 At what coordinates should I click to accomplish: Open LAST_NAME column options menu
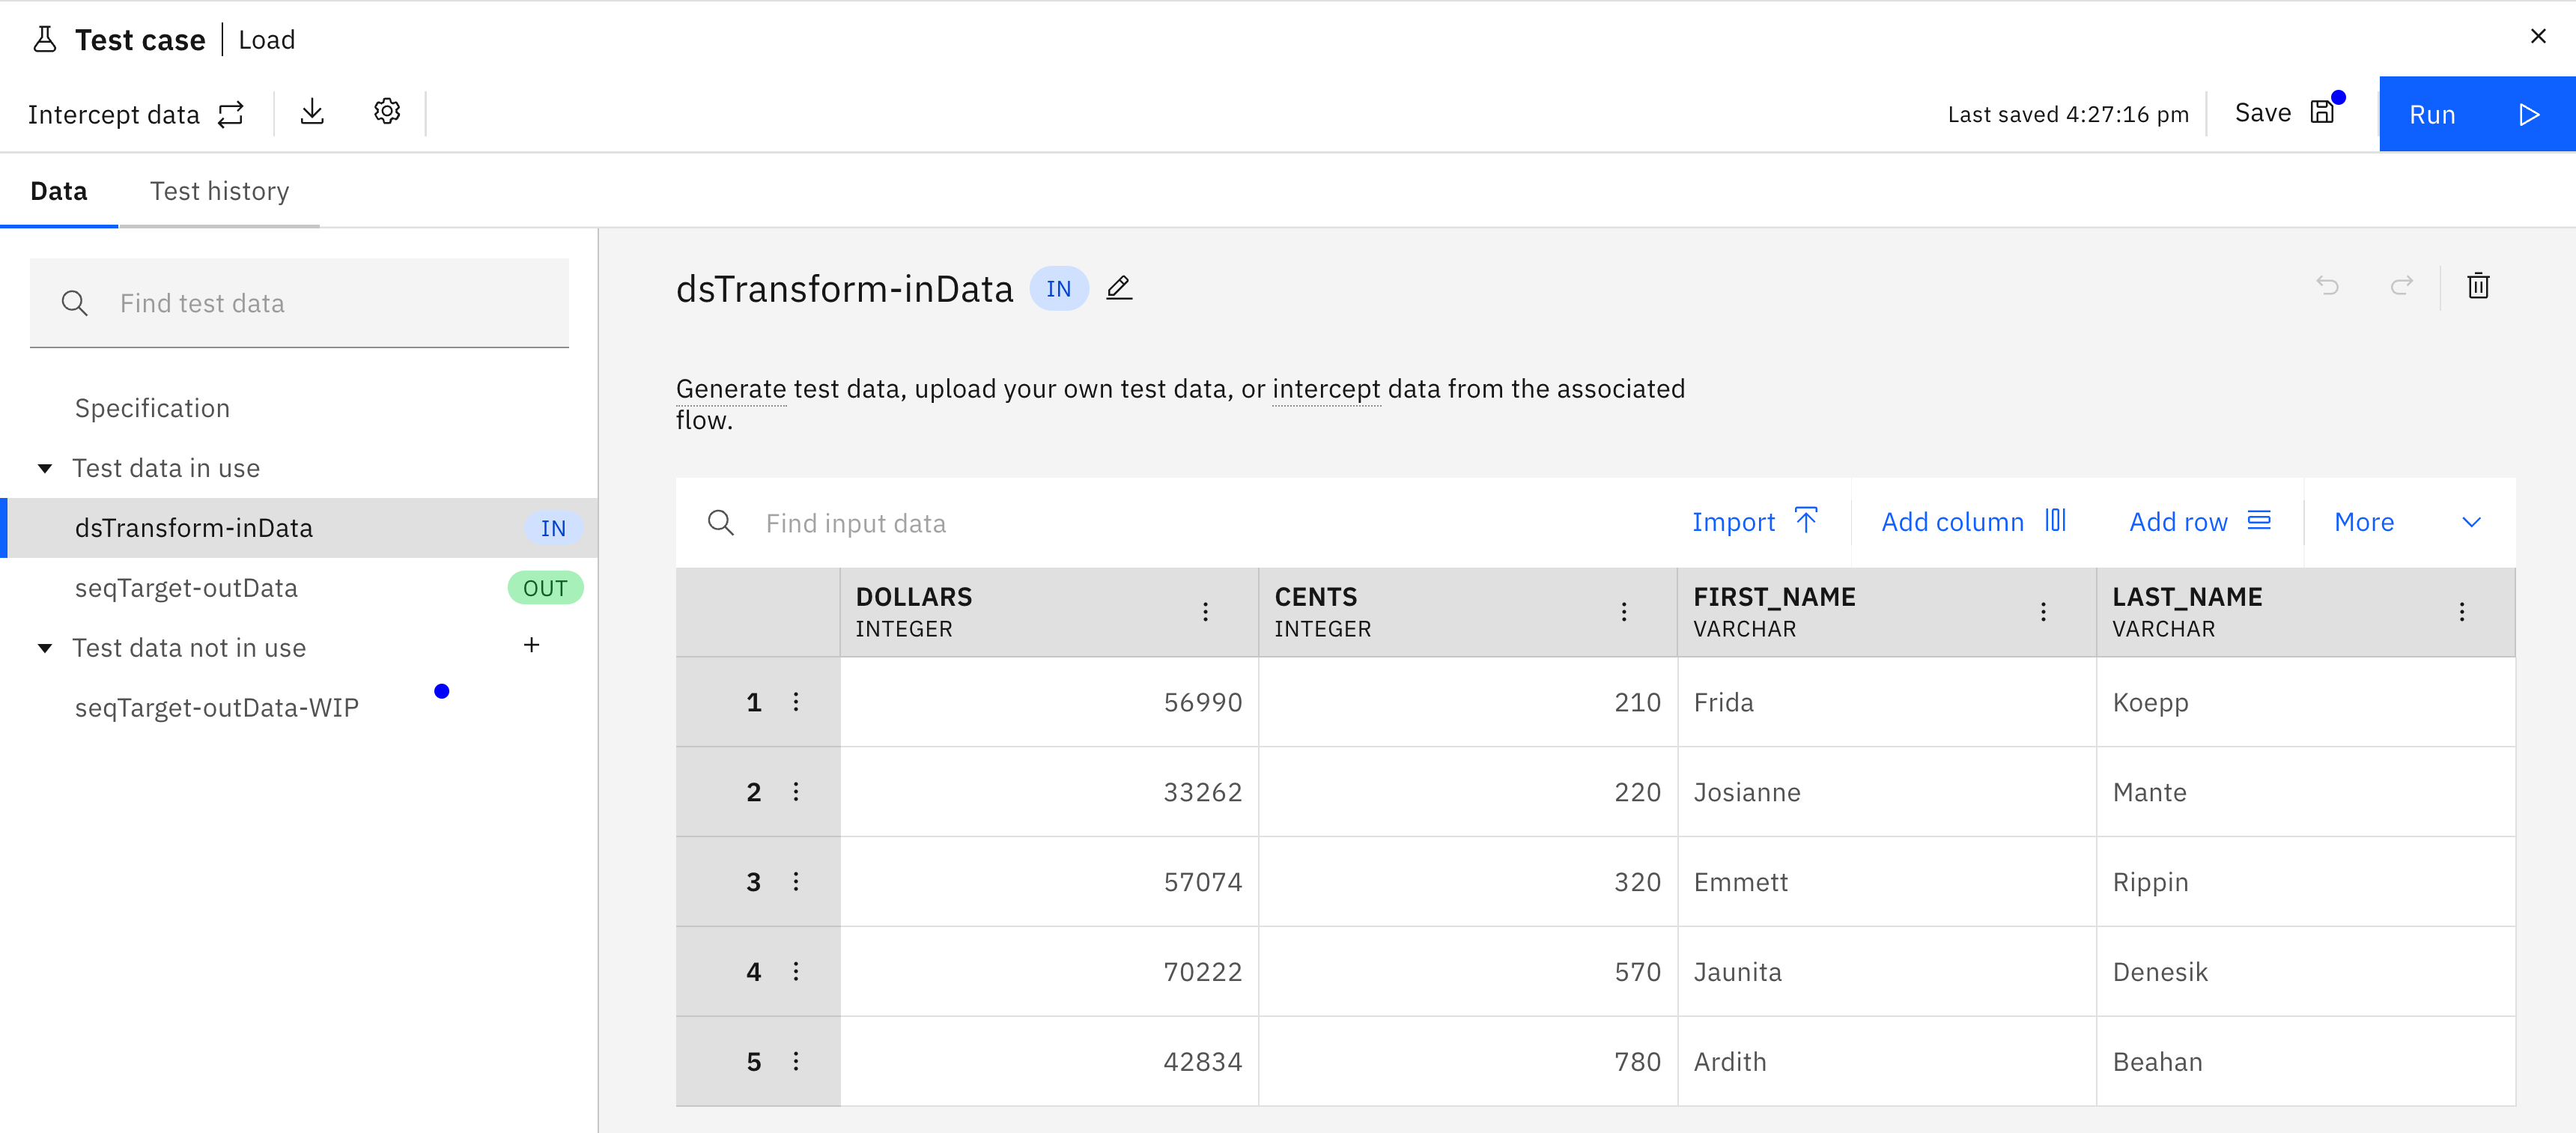[x=2461, y=612]
